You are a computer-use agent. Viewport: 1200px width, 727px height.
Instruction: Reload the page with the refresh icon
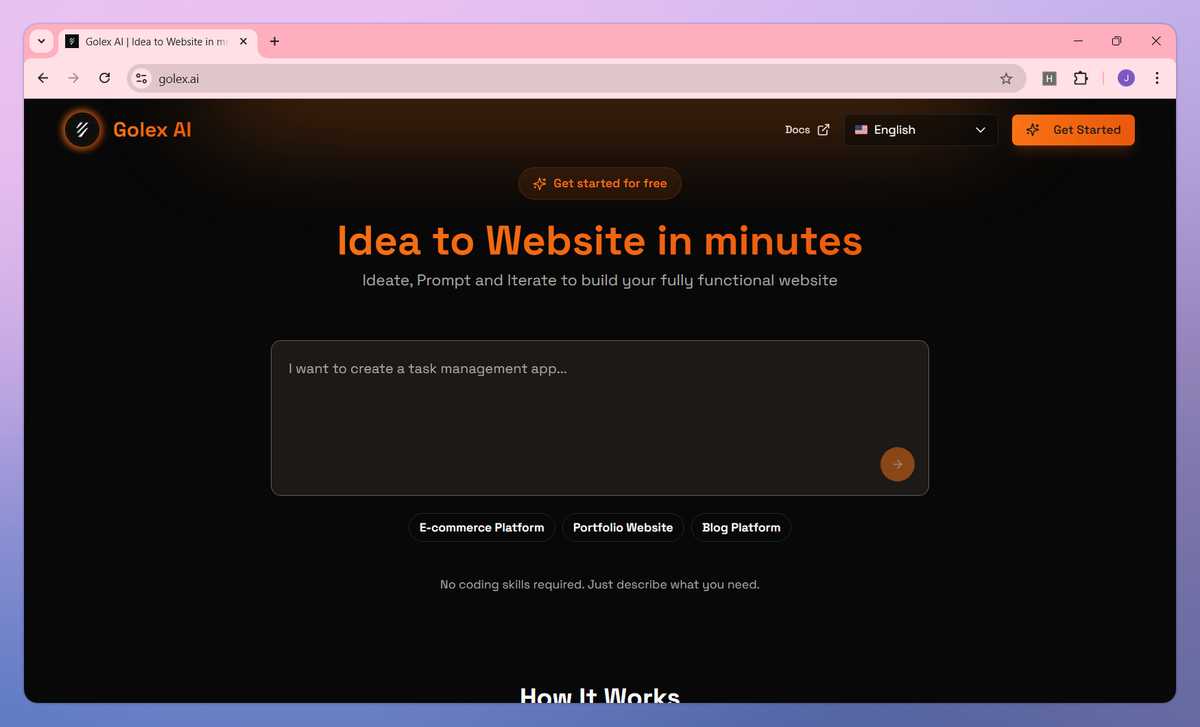click(x=104, y=77)
